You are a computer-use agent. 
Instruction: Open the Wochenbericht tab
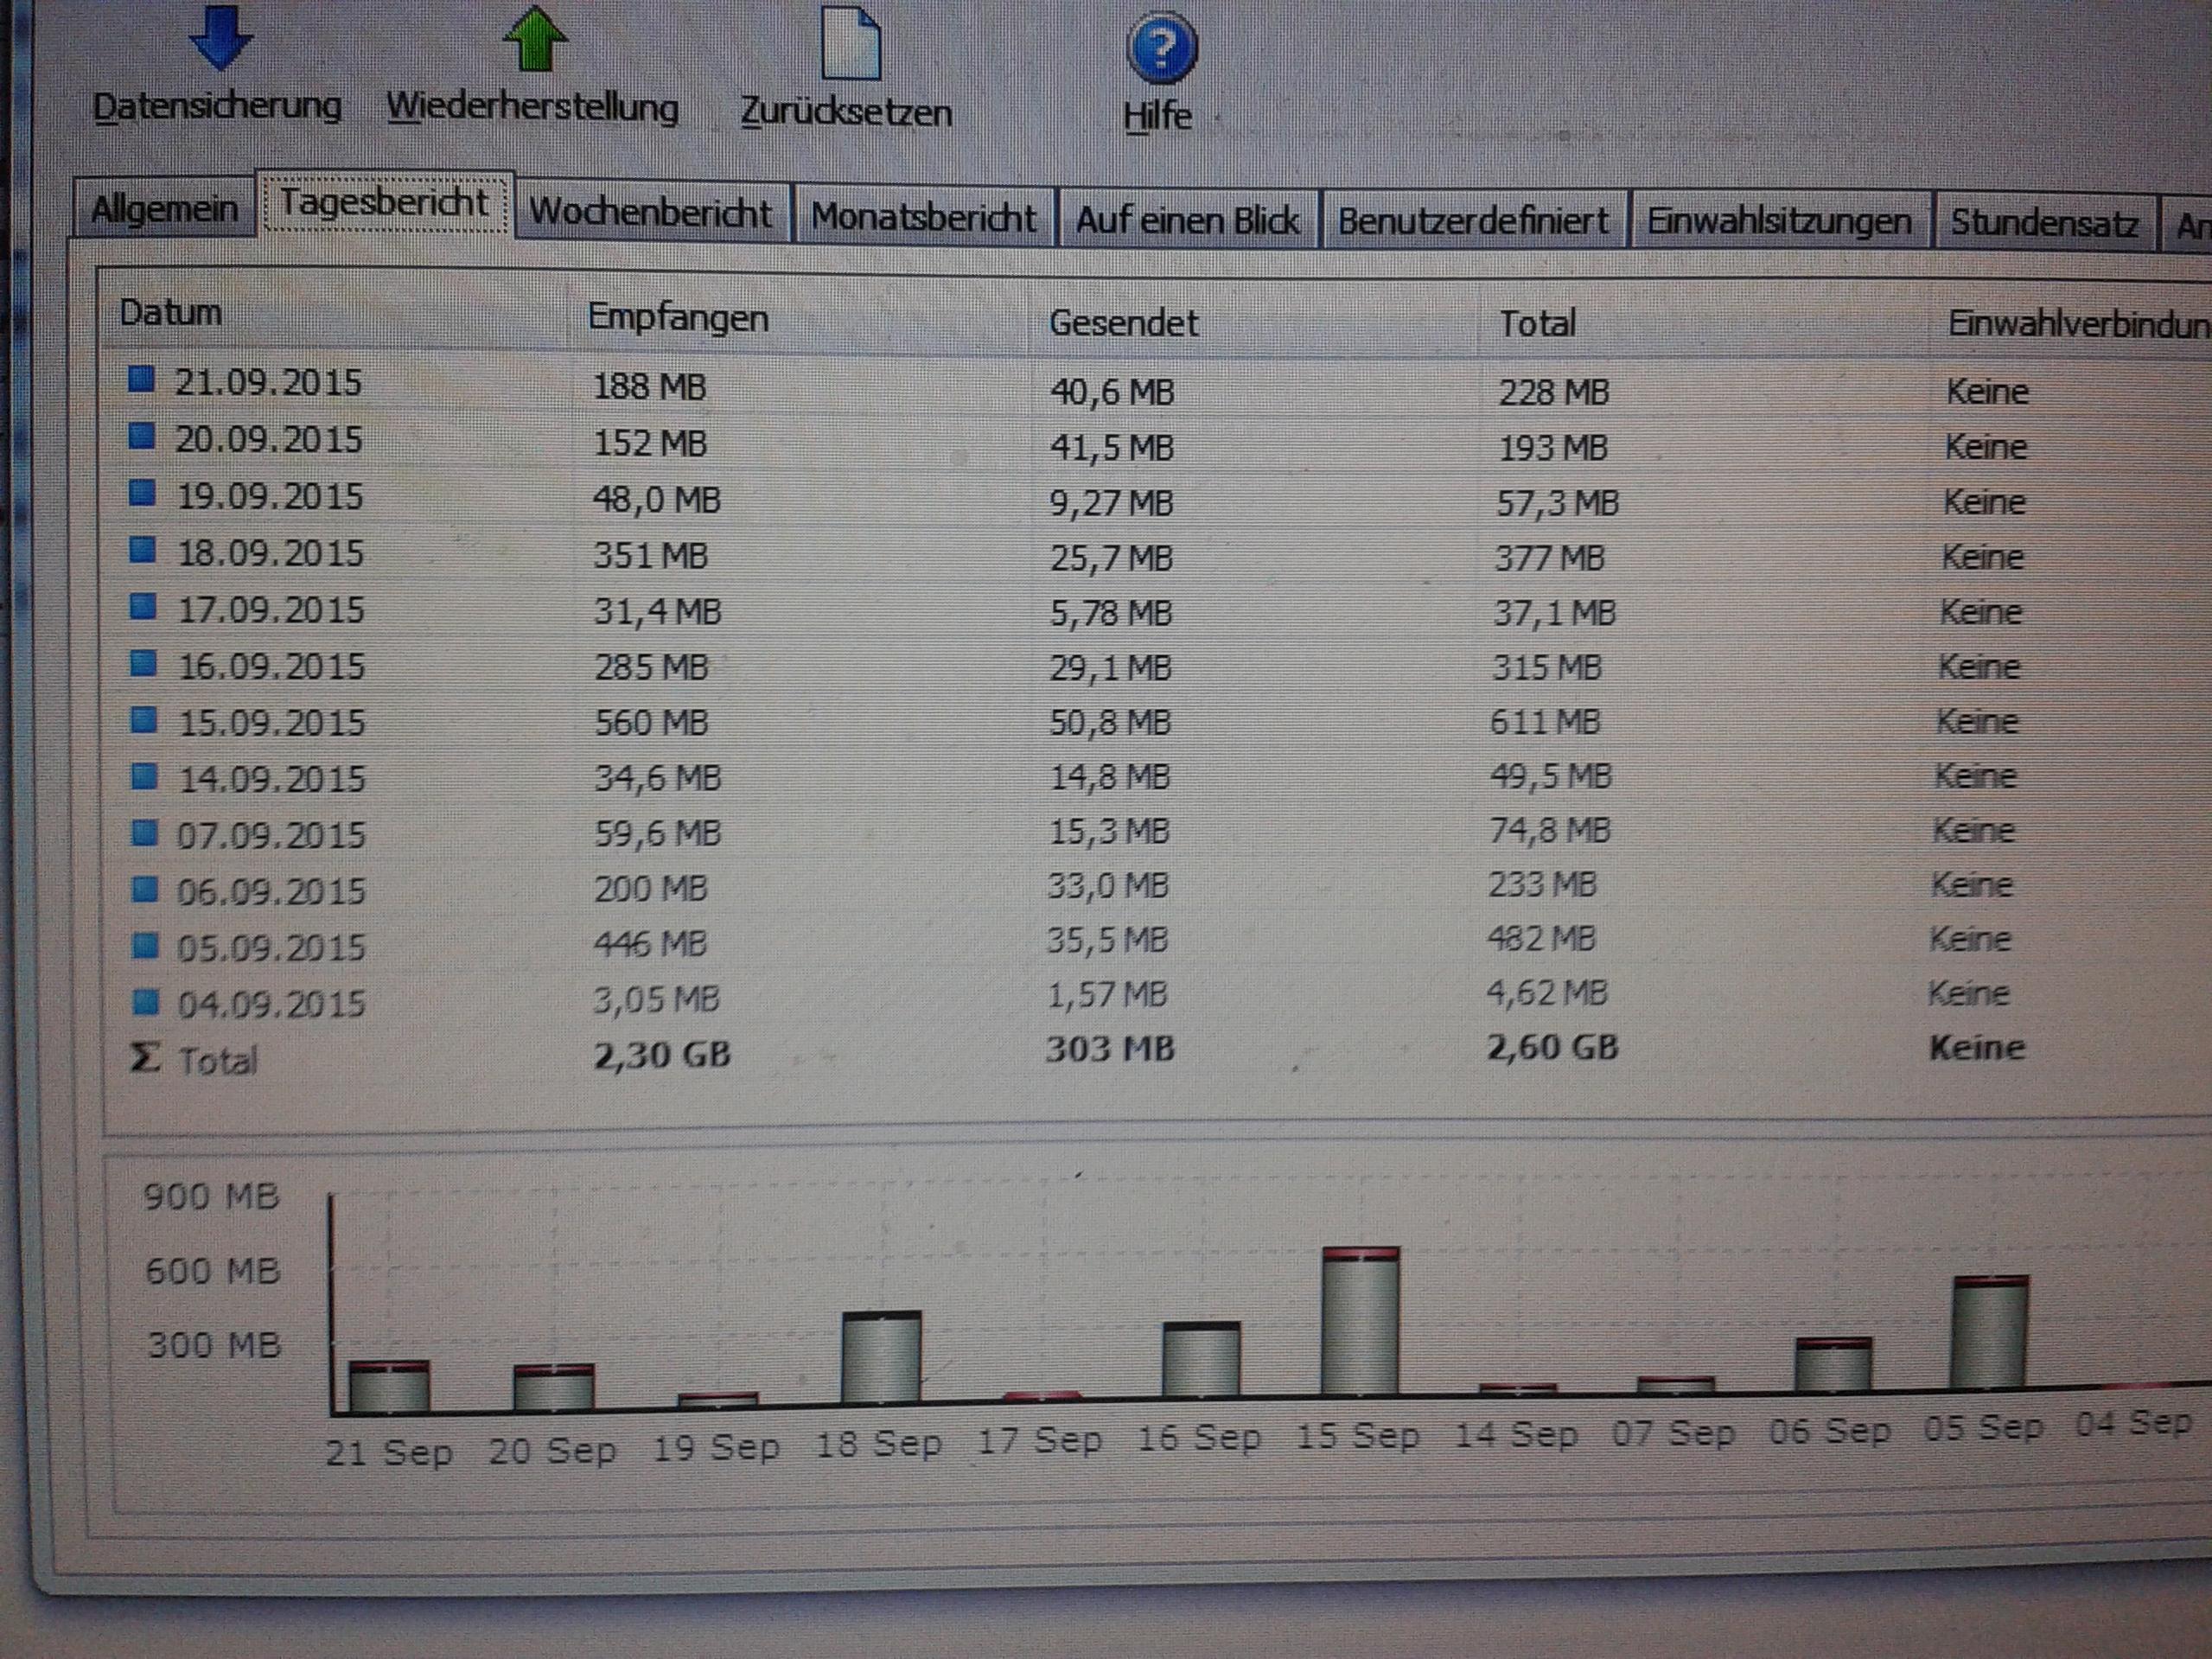click(x=651, y=213)
